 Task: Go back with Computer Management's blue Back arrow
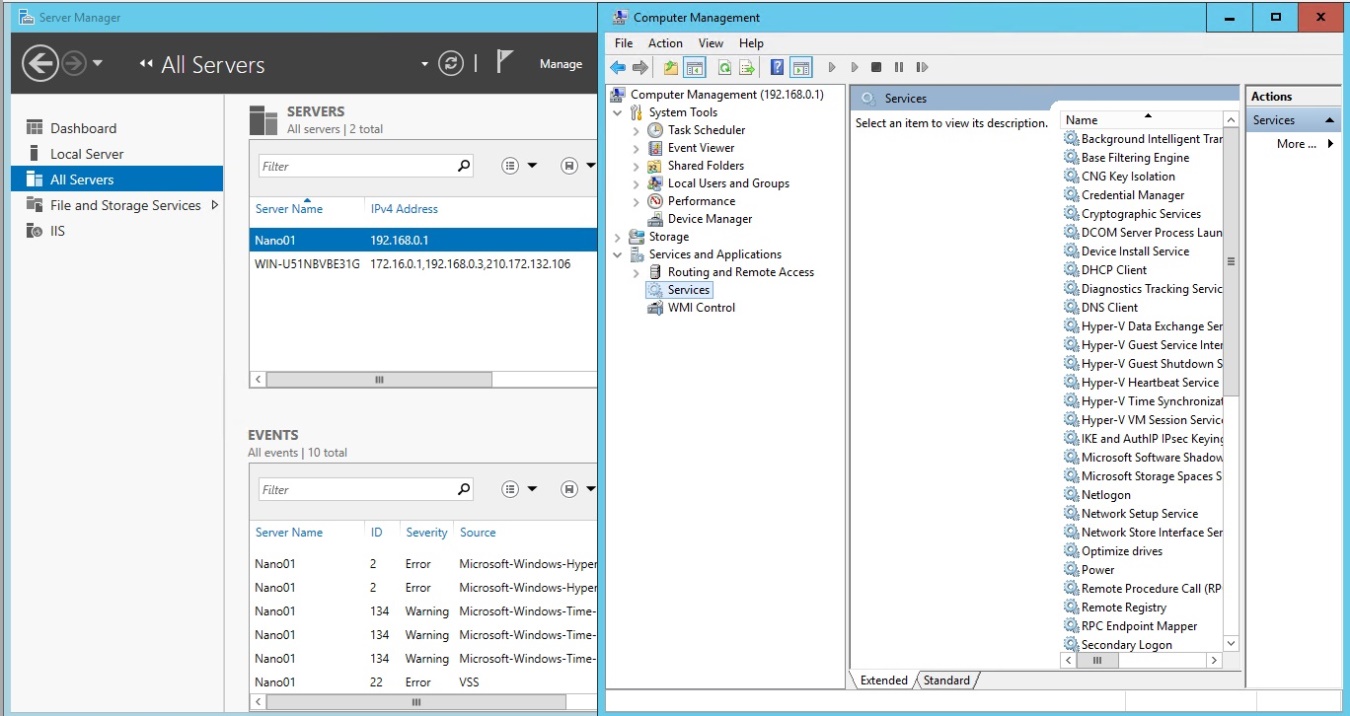(618, 67)
